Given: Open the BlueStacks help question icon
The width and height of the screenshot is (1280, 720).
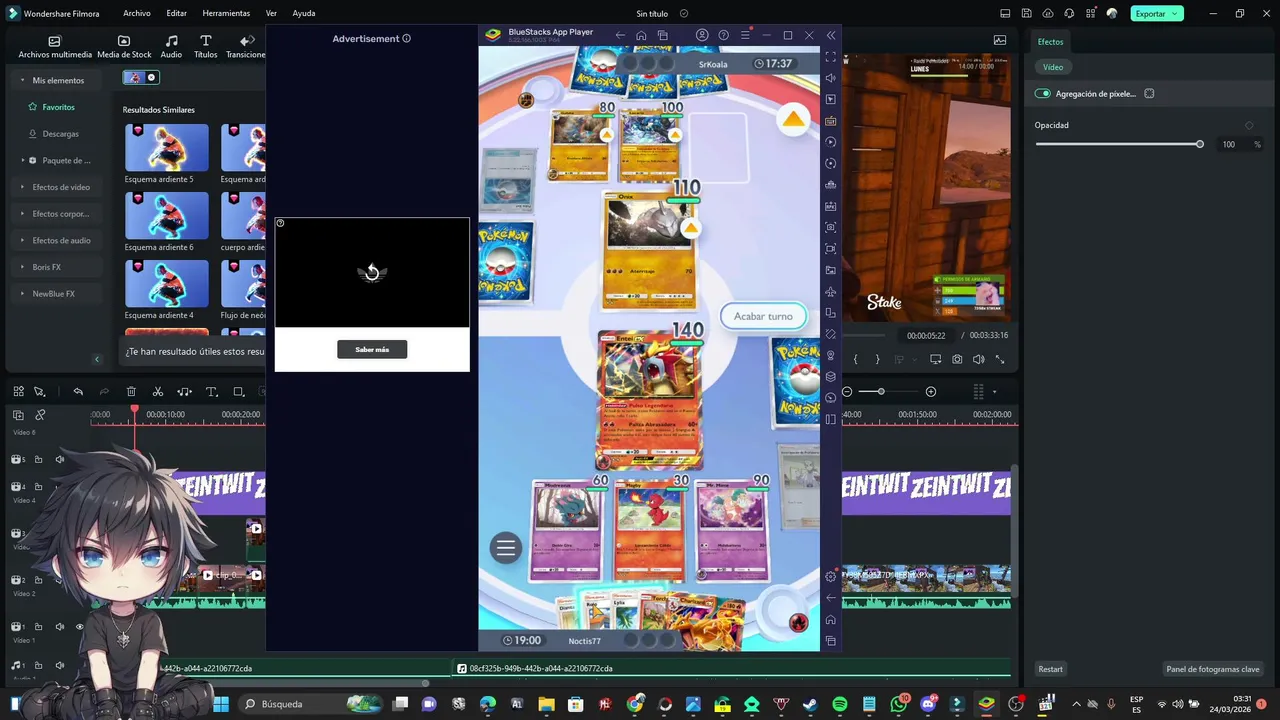Looking at the screenshot, I should click(x=723, y=36).
